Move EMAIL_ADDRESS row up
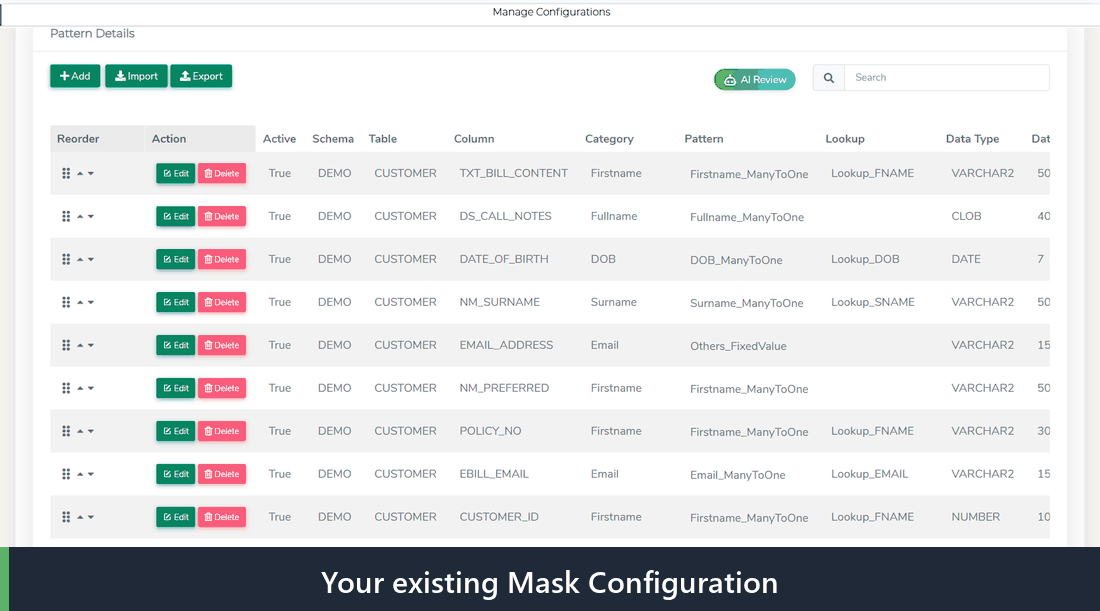 point(80,345)
